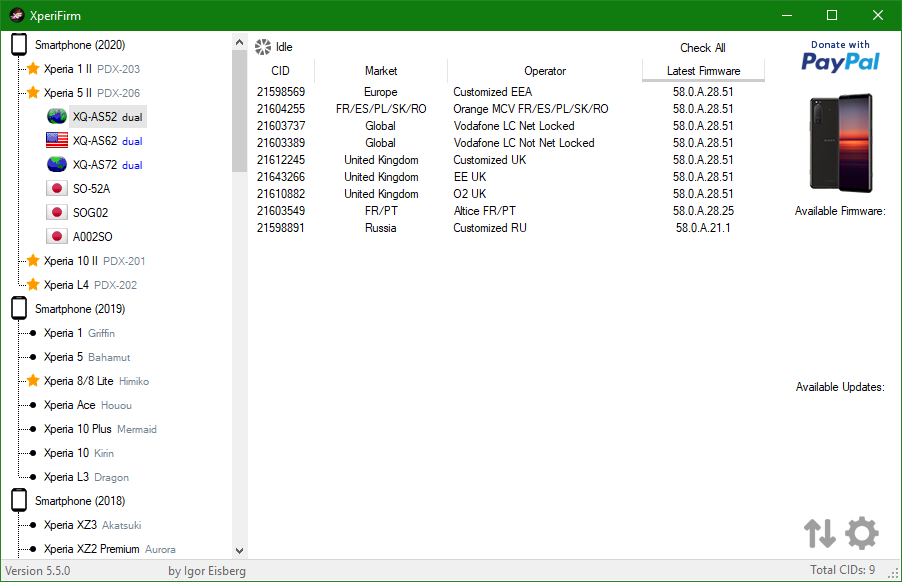Click the phone icon of Smartphone (2018)
Viewport: 902px width, 582px height.
[x=19, y=500]
